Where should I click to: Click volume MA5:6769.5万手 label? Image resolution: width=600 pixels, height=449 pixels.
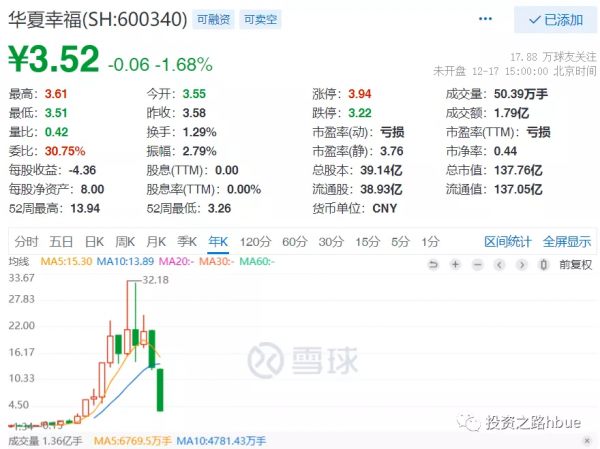[132, 441]
